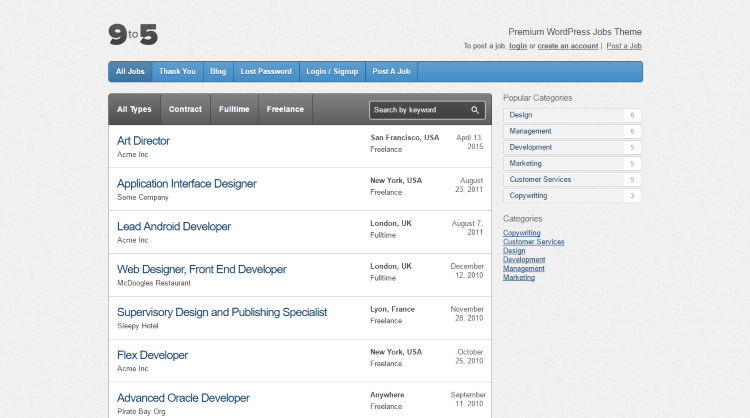Screen dimensions: 750x418
Task: Open the Flex Developer job listing
Action: 153,355
